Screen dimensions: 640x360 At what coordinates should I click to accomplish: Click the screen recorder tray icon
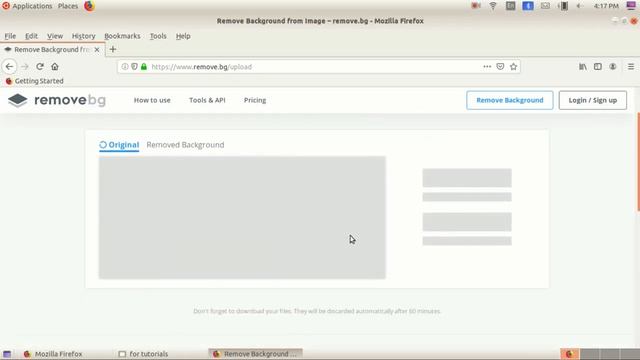(476, 6)
